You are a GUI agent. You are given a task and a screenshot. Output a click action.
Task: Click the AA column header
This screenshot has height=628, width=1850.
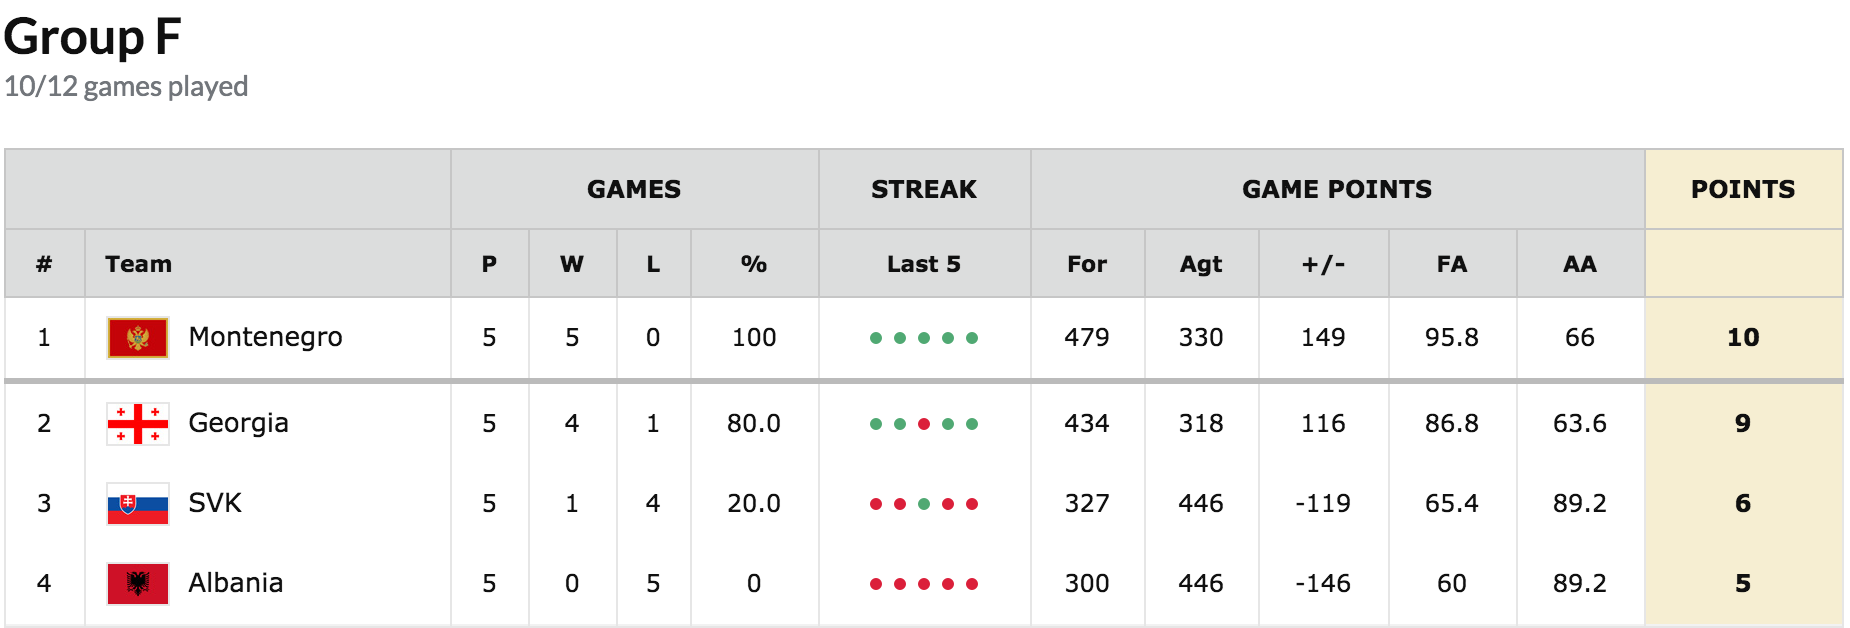[x=1580, y=264]
